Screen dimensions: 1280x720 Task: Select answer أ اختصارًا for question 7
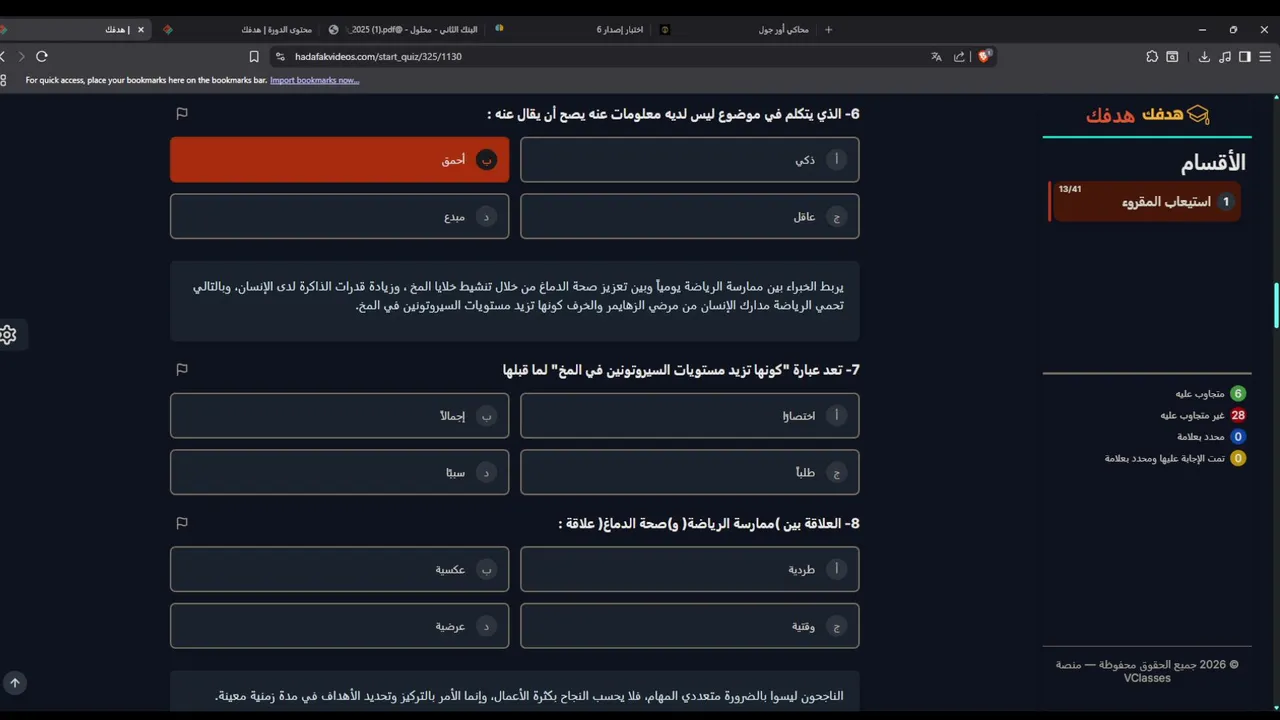(689, 415)
